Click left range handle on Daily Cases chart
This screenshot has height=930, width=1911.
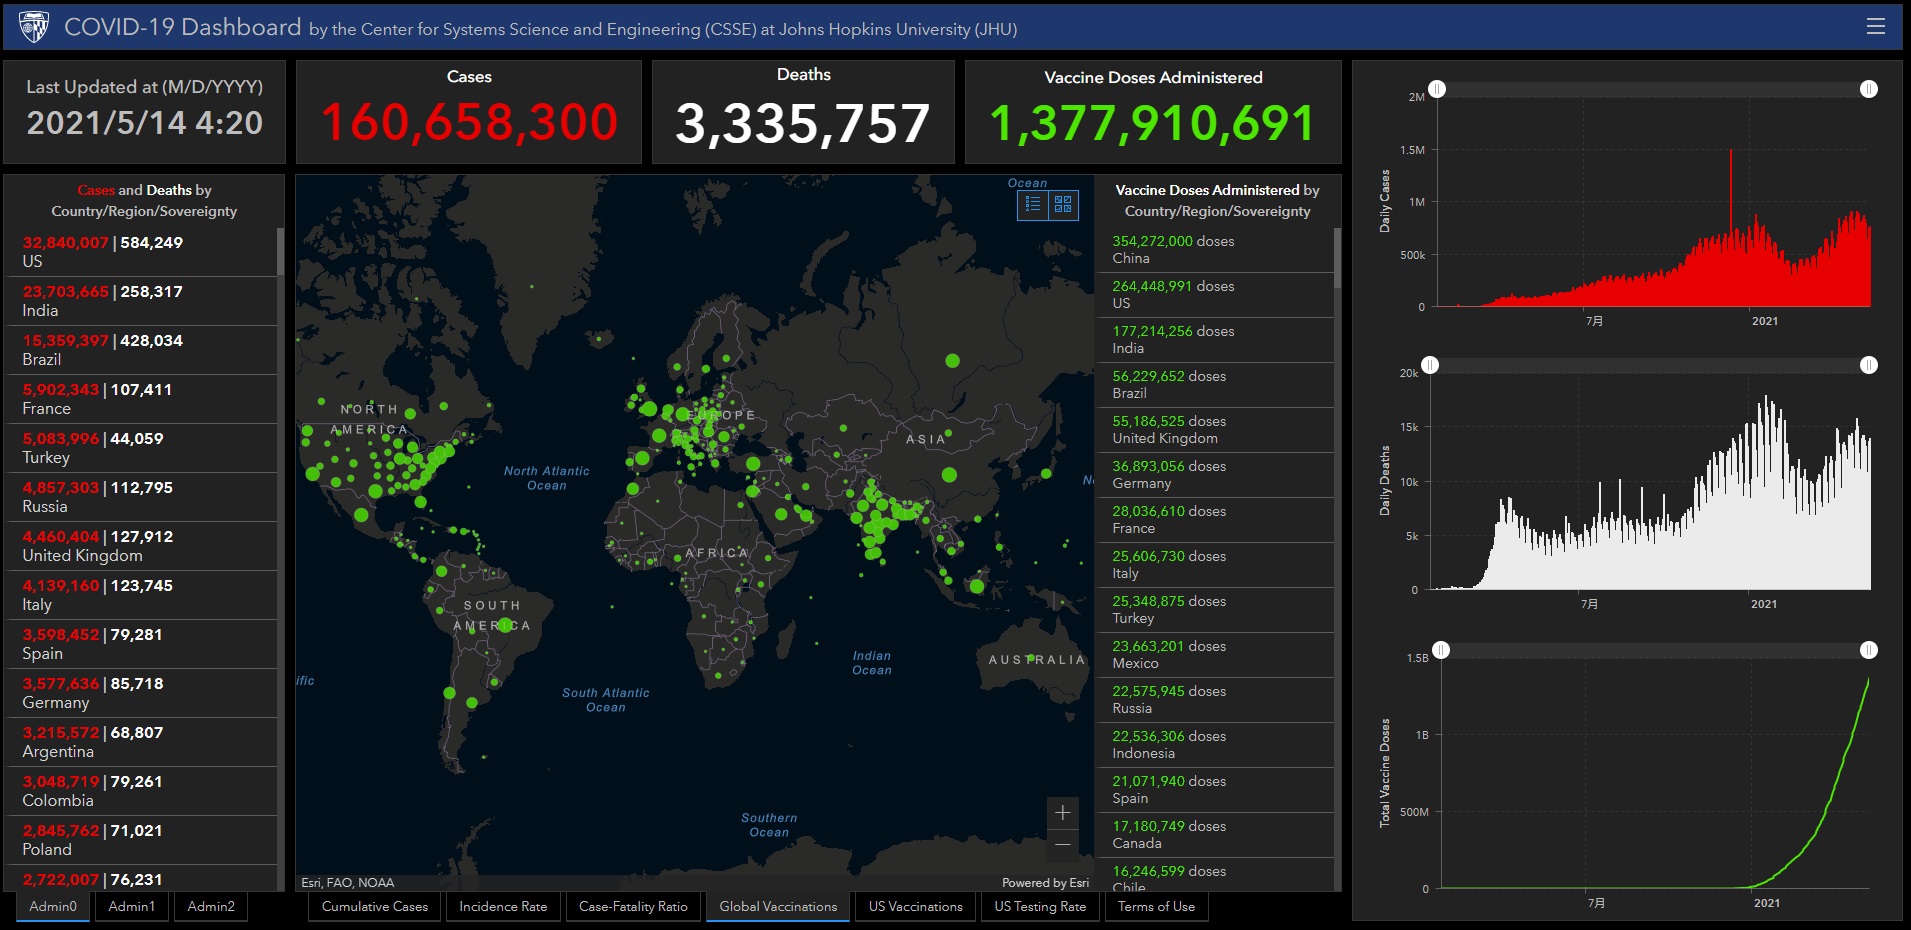click(x=1437, y=89)
